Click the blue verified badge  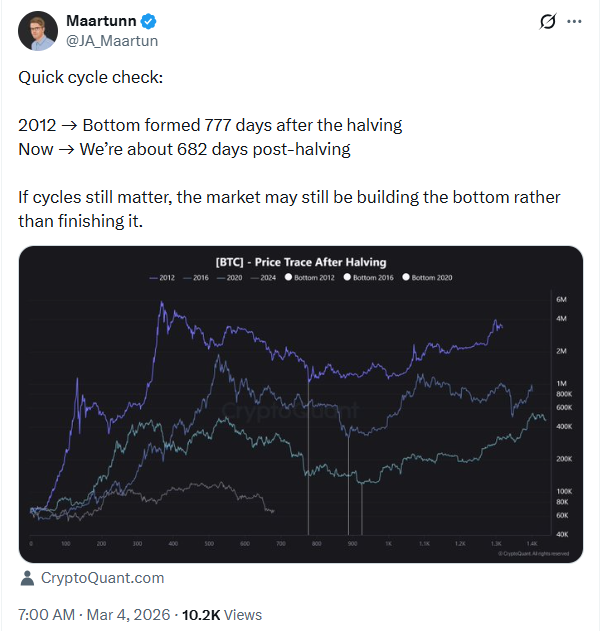point(149,21)
